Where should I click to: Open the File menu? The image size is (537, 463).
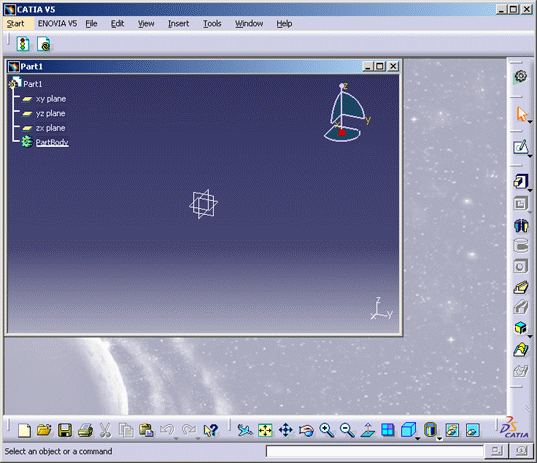click(91, 24)
